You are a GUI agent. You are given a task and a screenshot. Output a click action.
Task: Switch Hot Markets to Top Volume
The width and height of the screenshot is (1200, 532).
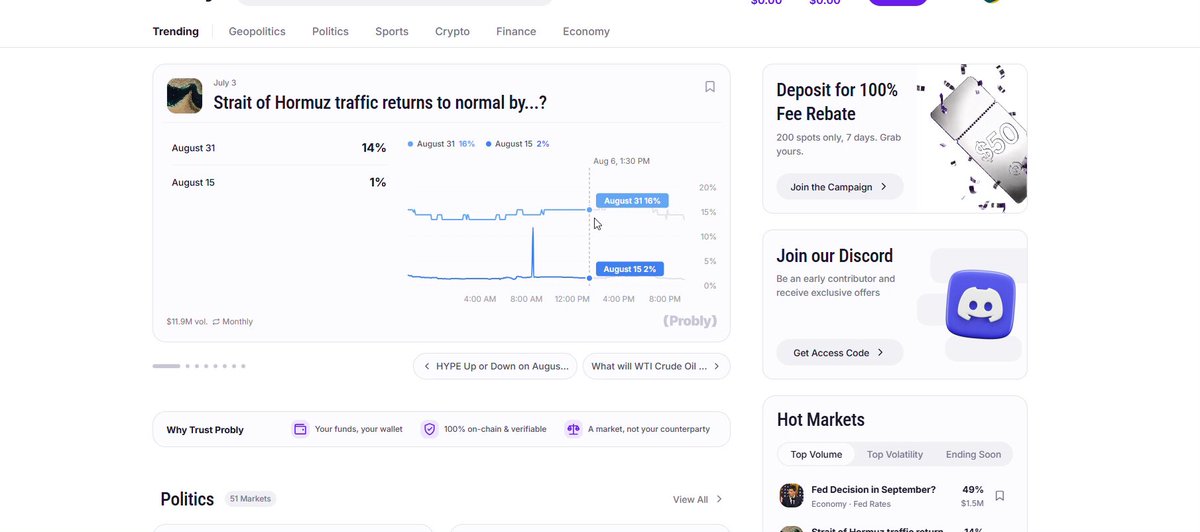pos(816,454)
